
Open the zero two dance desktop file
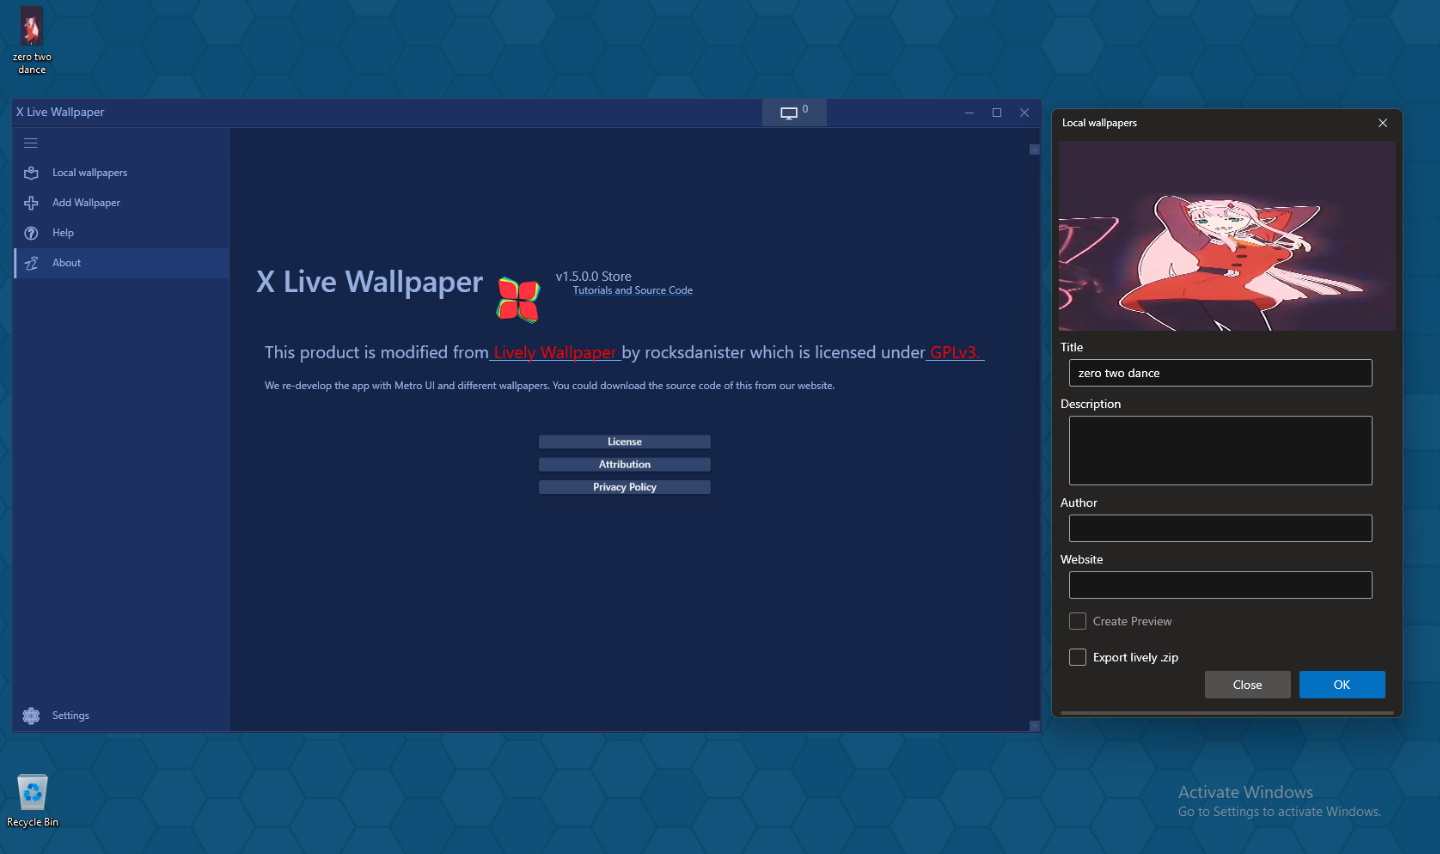[32, 41]
